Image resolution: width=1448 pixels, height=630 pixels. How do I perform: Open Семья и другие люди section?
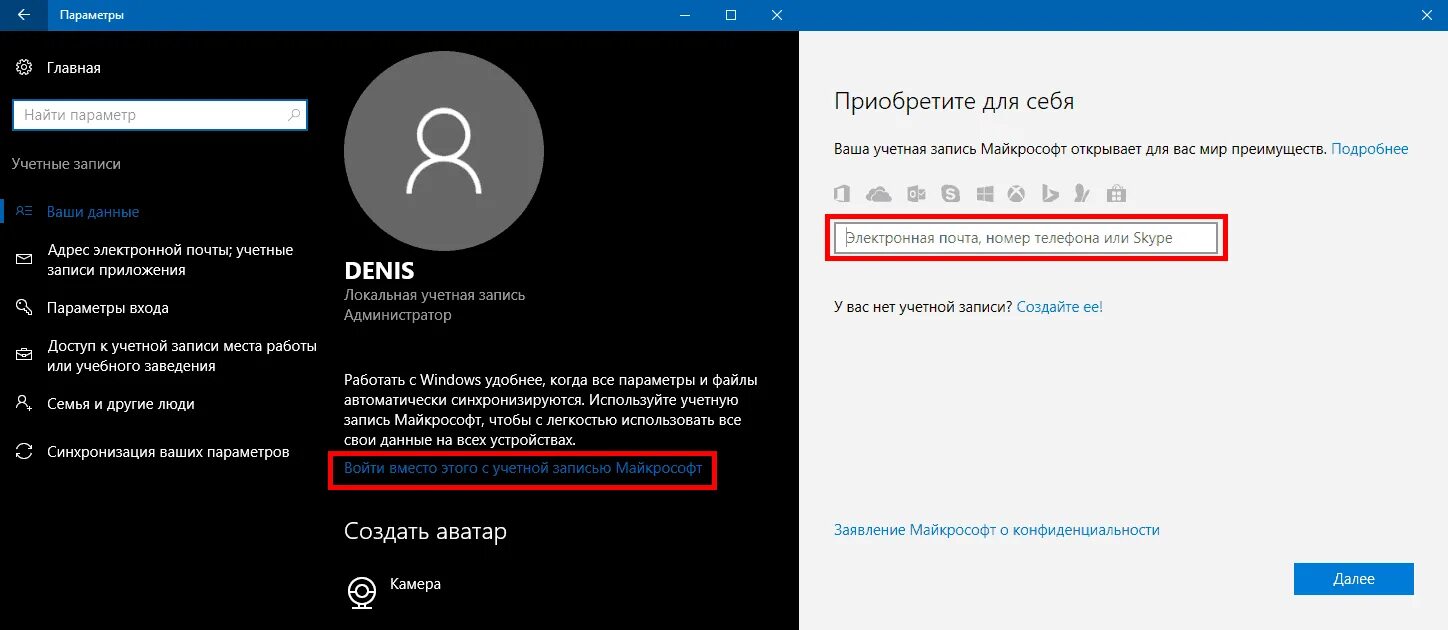(121, 404)
